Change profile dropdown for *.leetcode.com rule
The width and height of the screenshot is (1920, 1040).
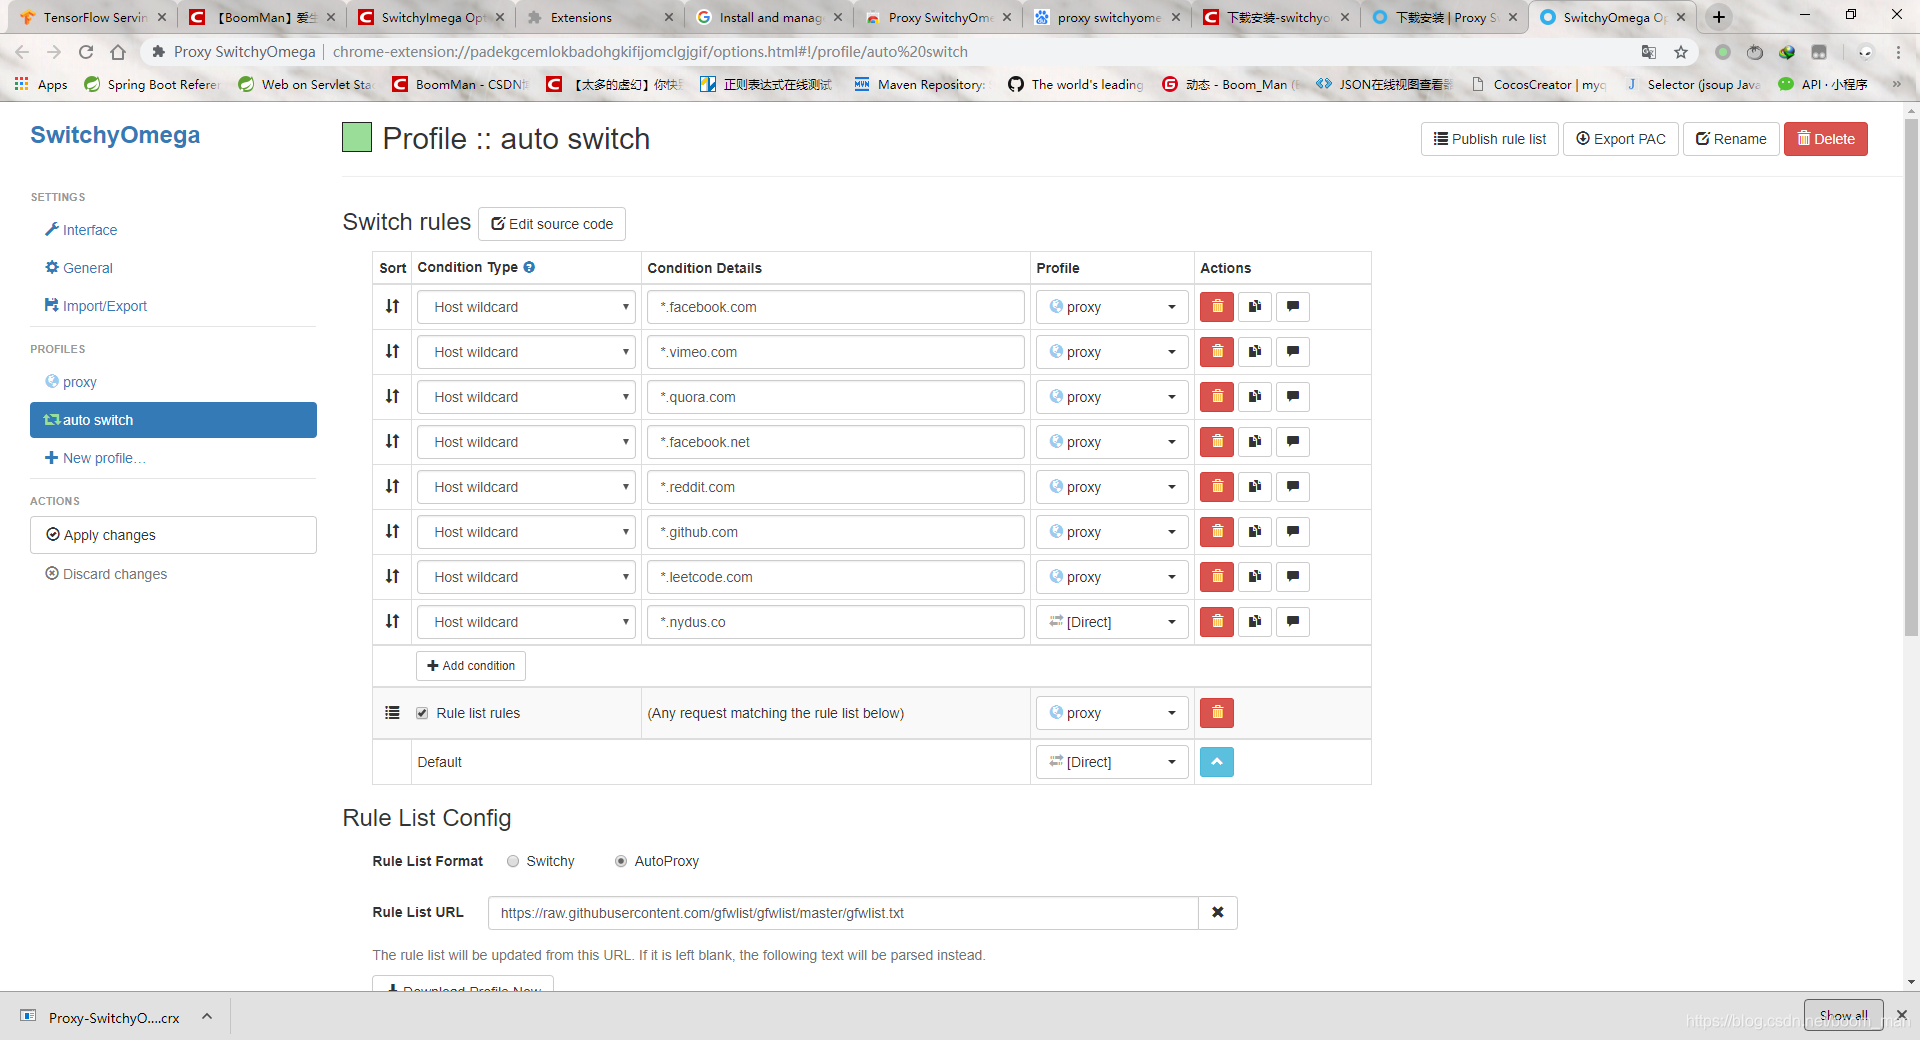pos(1112,577)
